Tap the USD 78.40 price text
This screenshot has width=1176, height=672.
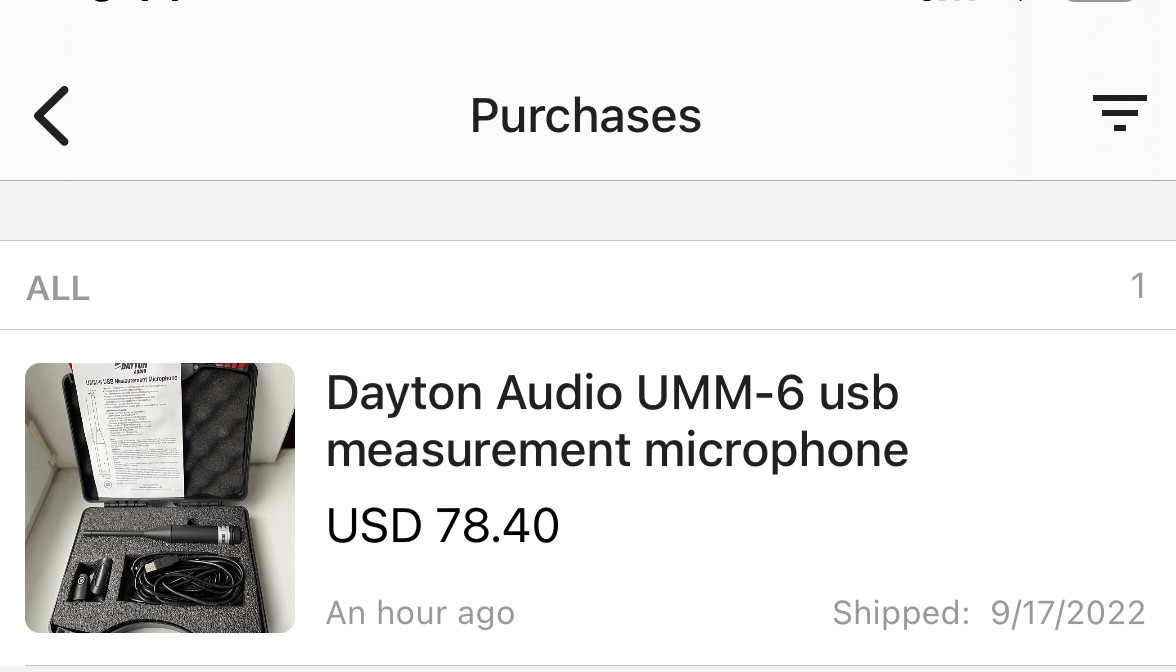click(442, 524)
